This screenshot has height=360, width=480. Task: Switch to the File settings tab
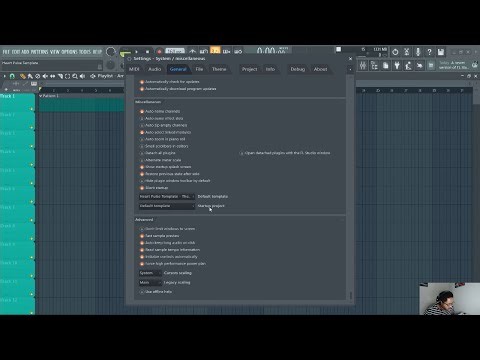[199, 69]
